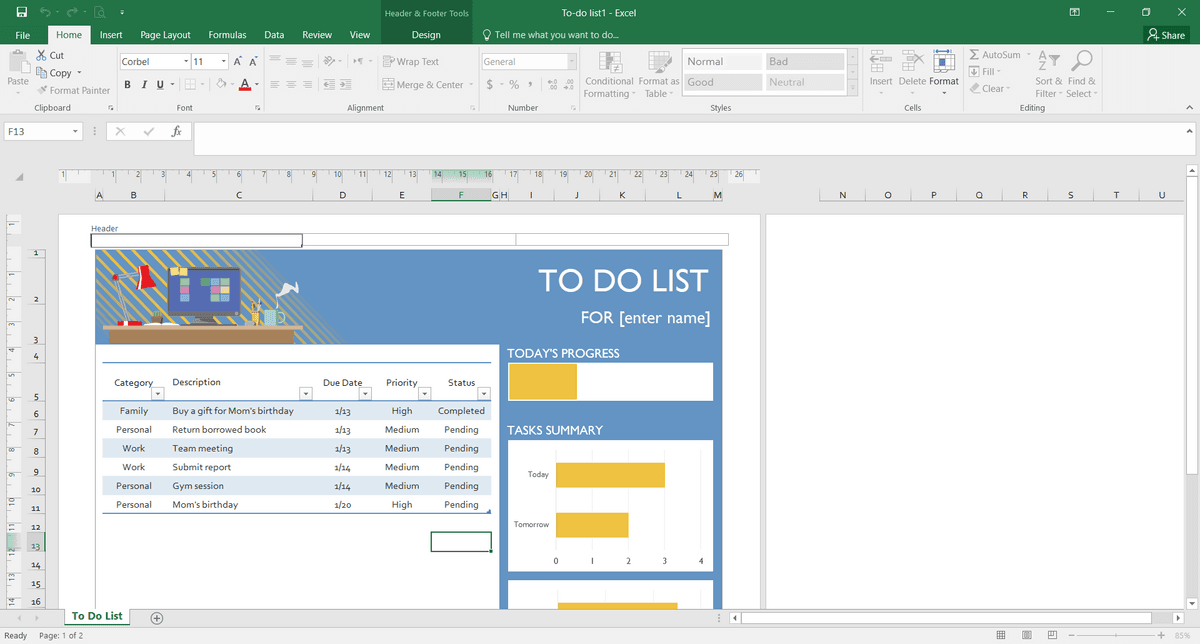Click the Align Left icon
Image resolution: width=1200 pixels, height=644 pixels.
click(275, 85)
